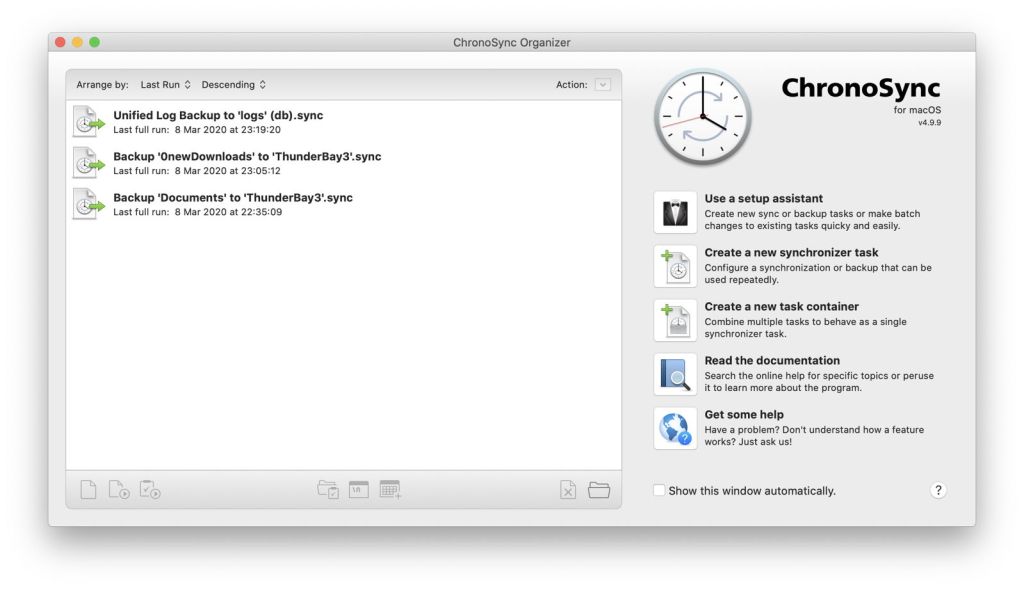The image size is (1024, 590).
Task: Open the Descending sort order dropdown
Action: (233, 85)
